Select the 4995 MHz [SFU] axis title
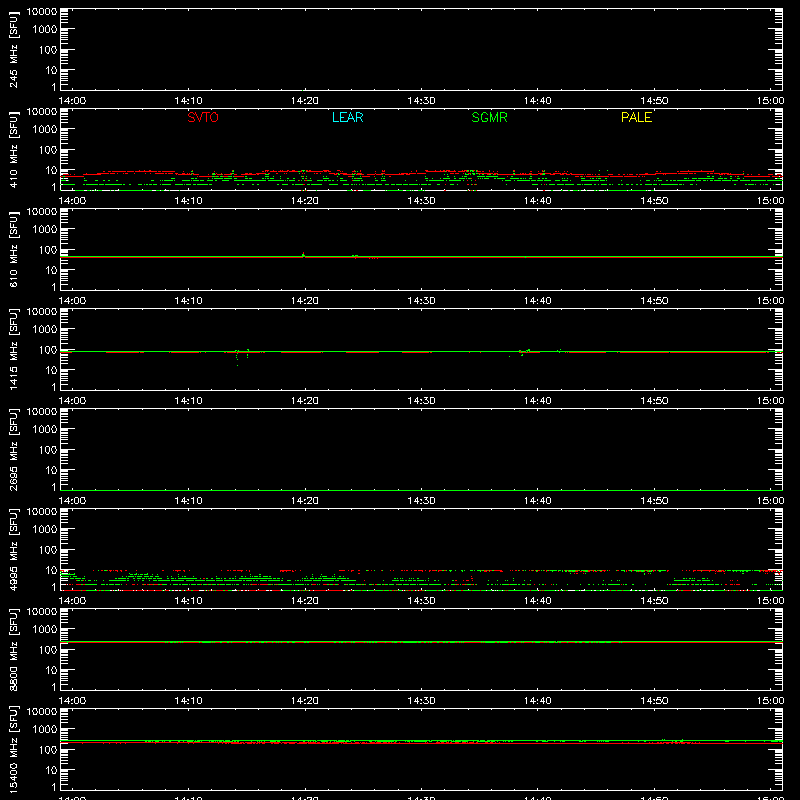Viewport: 800px width, 800px height. 14,550
